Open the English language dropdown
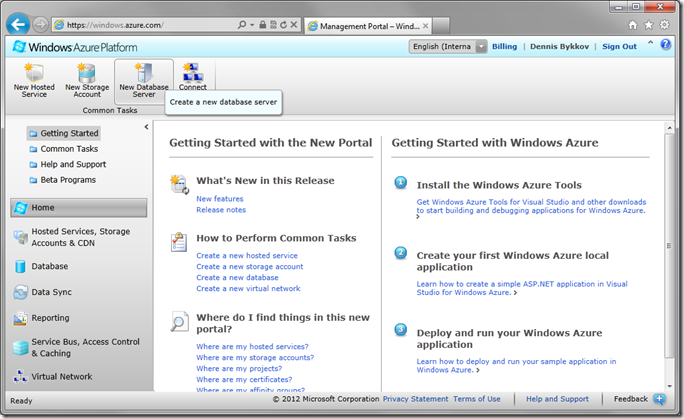 click(481, 46)
